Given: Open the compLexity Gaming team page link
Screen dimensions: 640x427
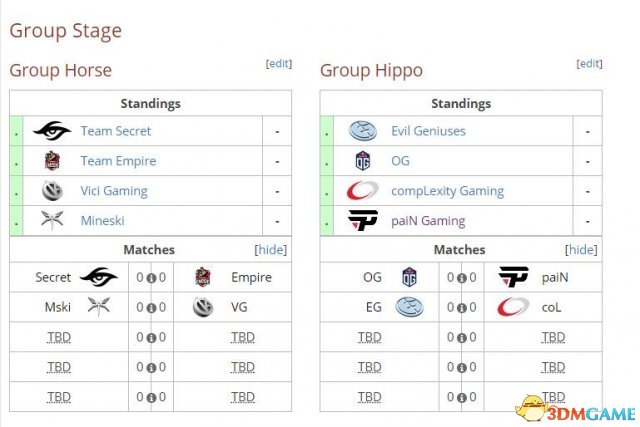Looking at the screenshot, I should click(447, 191).
